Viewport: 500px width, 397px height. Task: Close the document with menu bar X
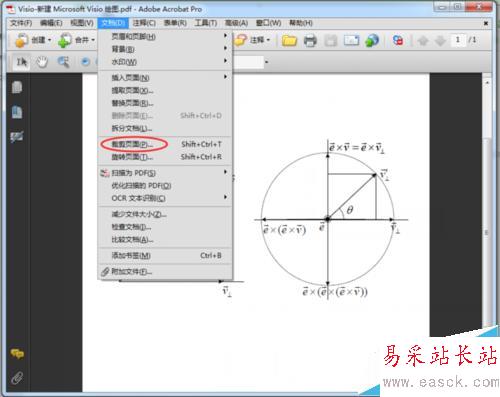(x=486, y=23)
